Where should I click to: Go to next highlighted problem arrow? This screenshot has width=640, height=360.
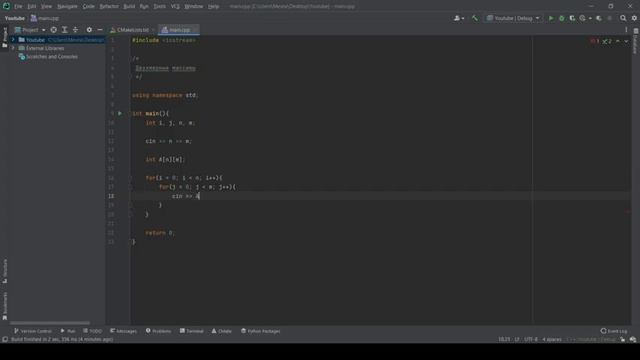click(626, 41)
